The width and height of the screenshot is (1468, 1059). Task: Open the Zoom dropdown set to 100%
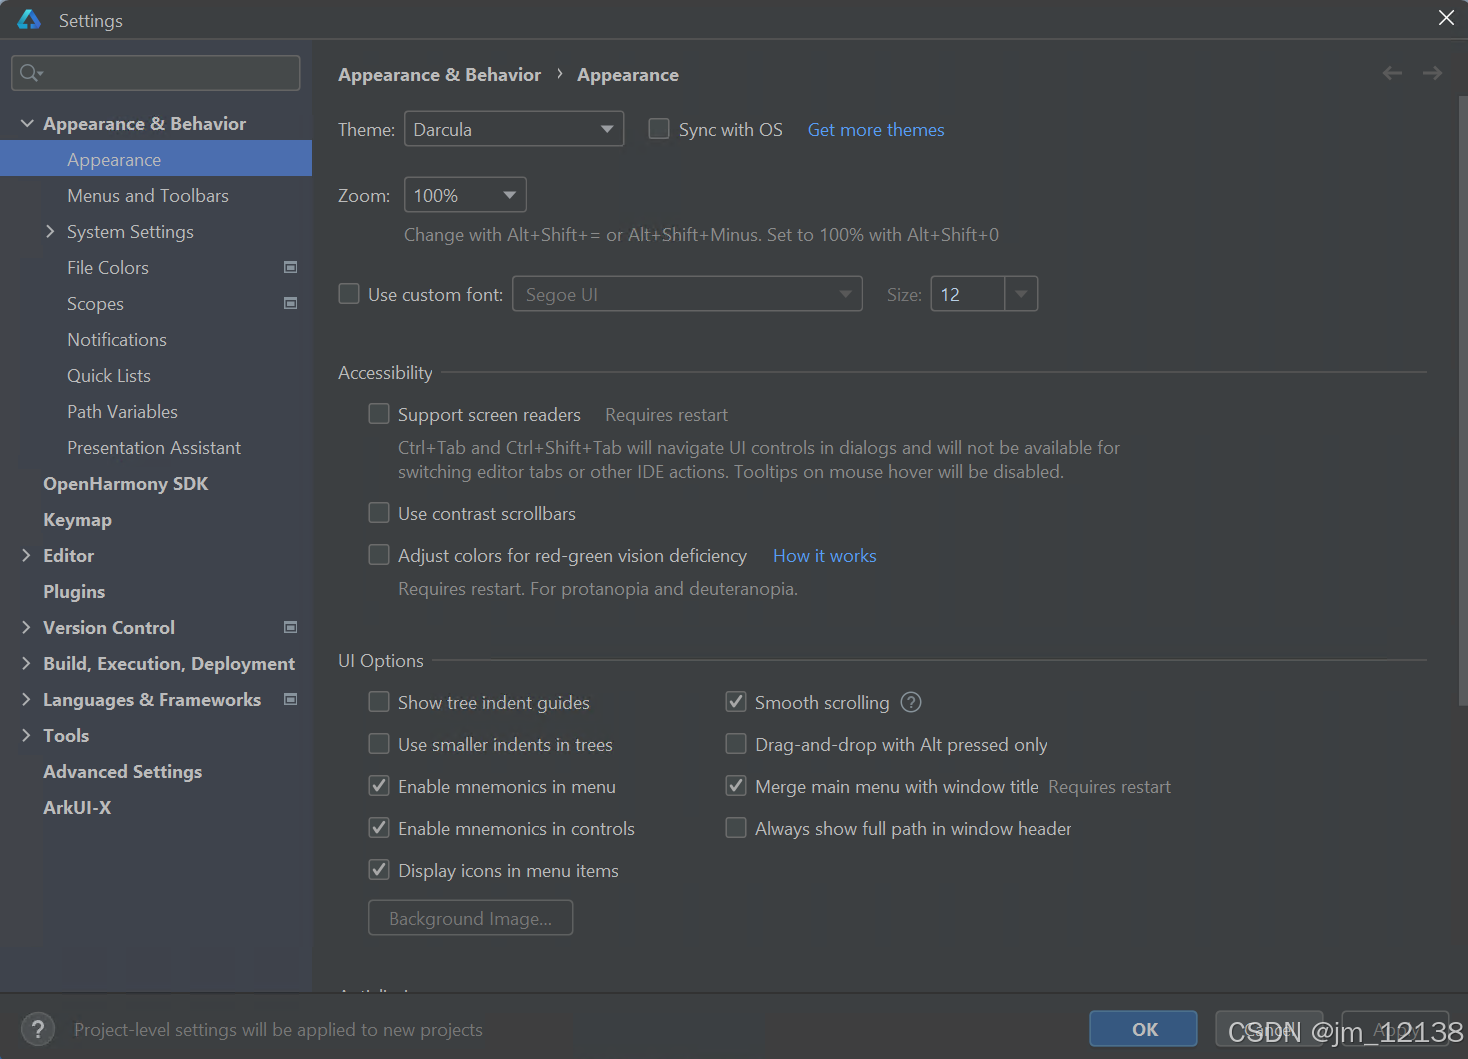coord(465,195)
